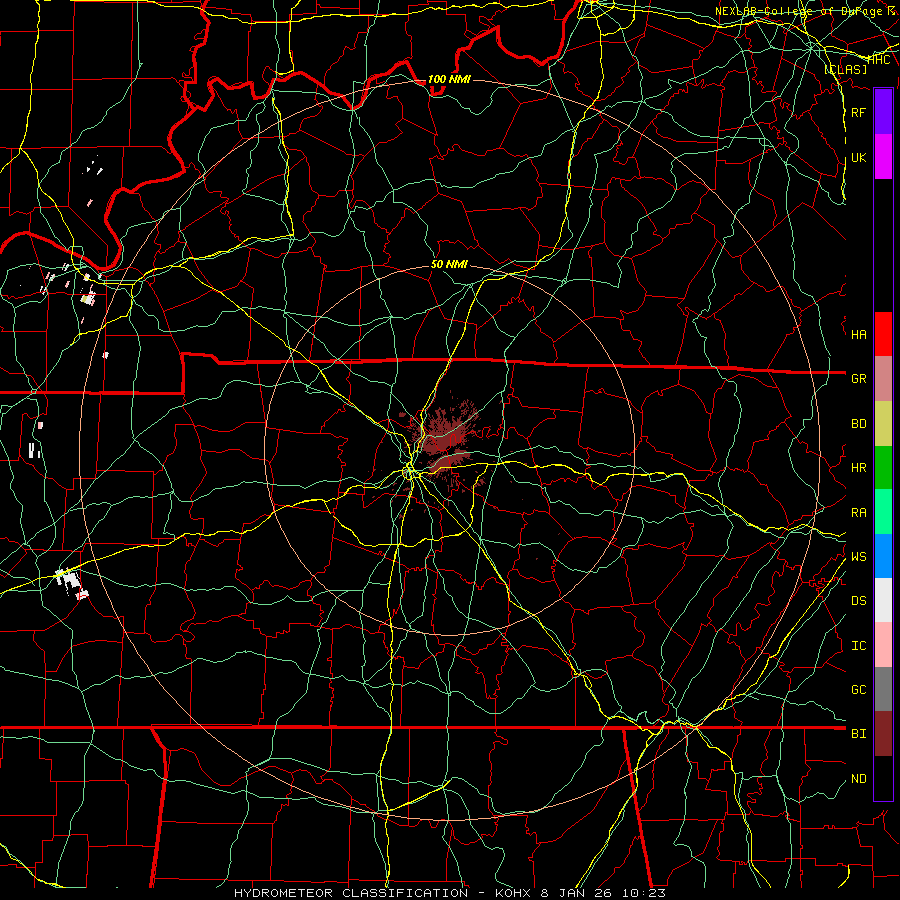Image resolution: width=900 pixels, height=900 pixels.
Task: Click the 'DS' legend label
Action: point(858,600)
